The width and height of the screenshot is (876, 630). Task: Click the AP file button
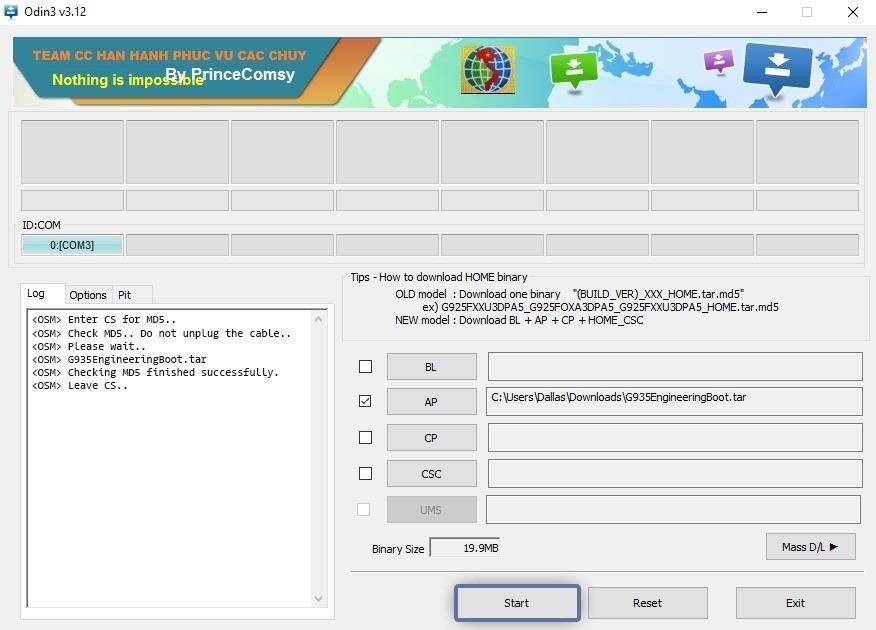click(432, 402)
